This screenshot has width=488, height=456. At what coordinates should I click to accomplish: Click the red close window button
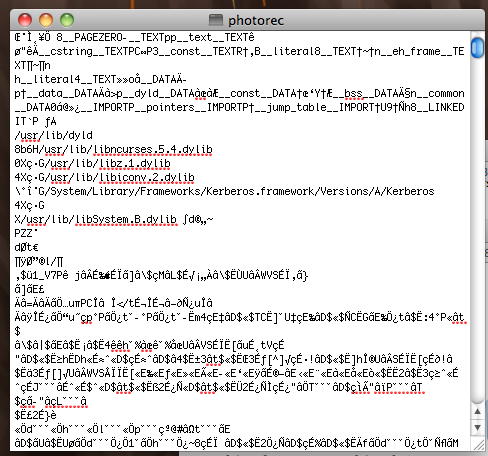[x=25, y=20]
